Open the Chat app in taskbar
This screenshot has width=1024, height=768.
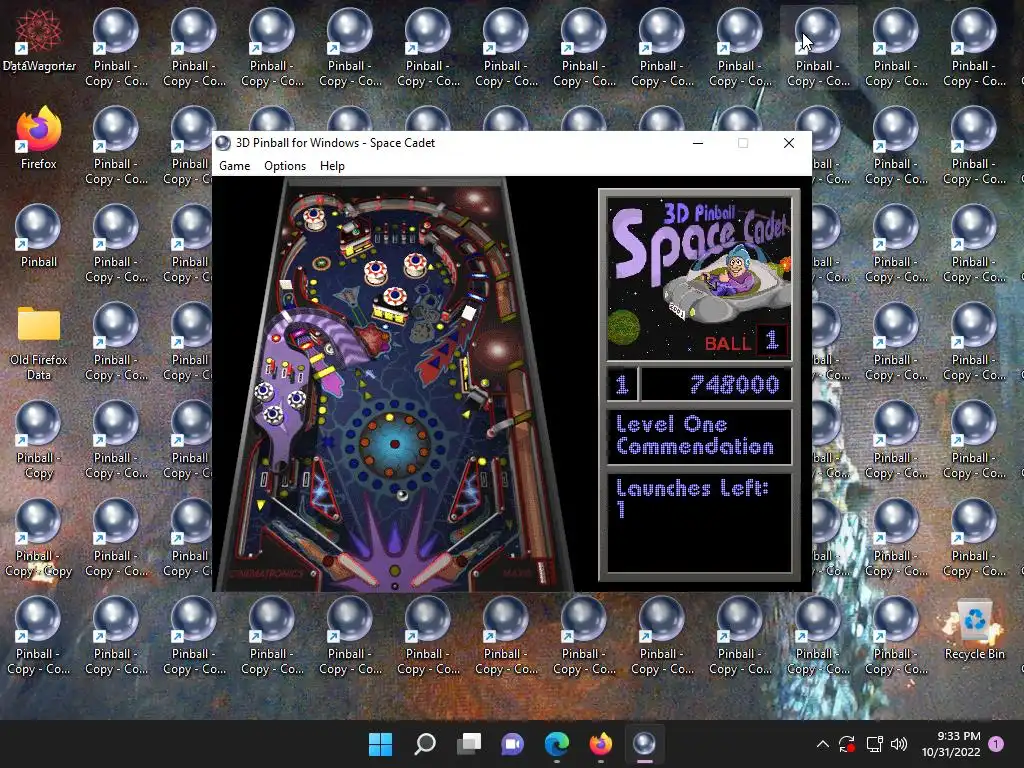(x=513, y=744)
